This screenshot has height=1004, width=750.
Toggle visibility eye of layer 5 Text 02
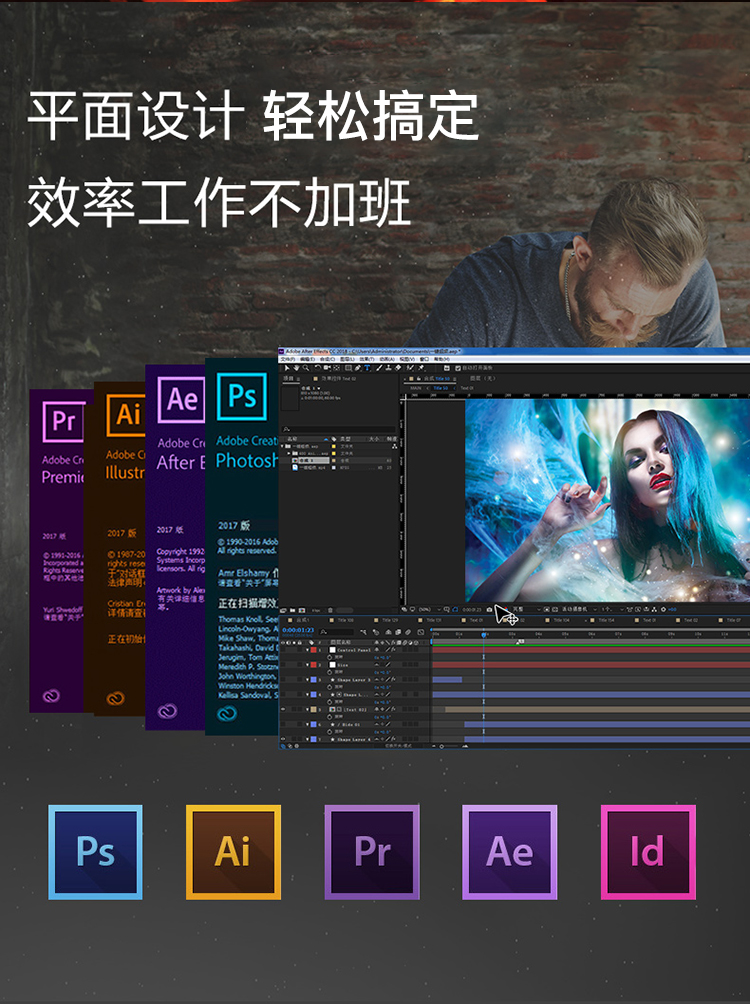coord(283,709)
